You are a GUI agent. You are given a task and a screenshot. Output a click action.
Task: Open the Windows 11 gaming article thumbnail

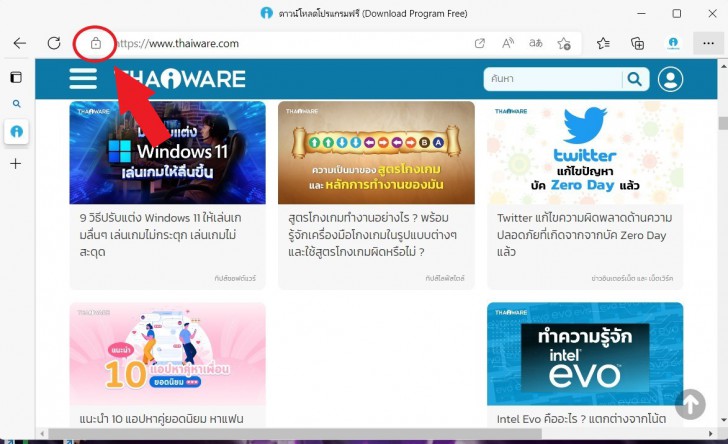point(168,153)
